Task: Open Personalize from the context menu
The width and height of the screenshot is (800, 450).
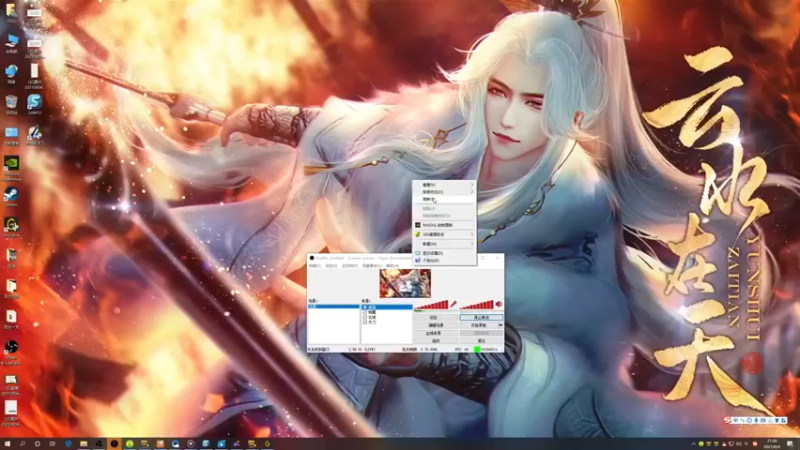Action: coord(444,260)
